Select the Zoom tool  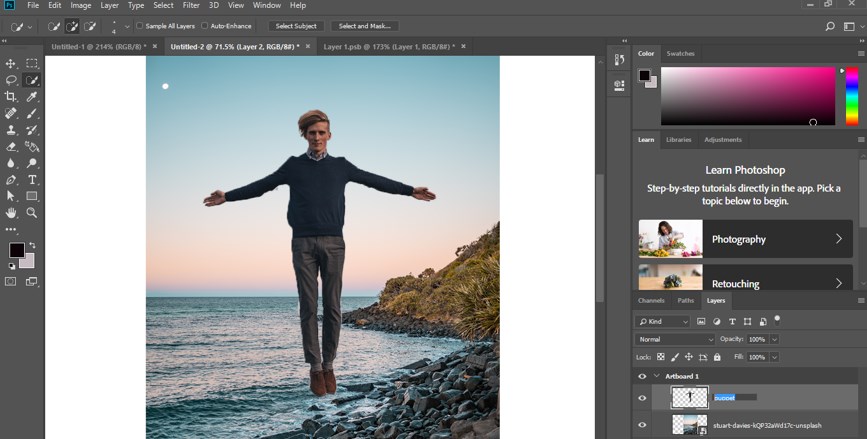32,213
